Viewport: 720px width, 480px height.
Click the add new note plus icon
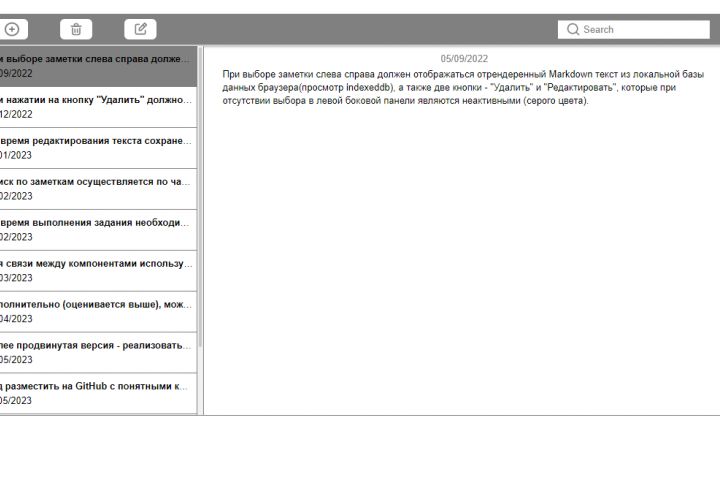[x=12, y=29]
